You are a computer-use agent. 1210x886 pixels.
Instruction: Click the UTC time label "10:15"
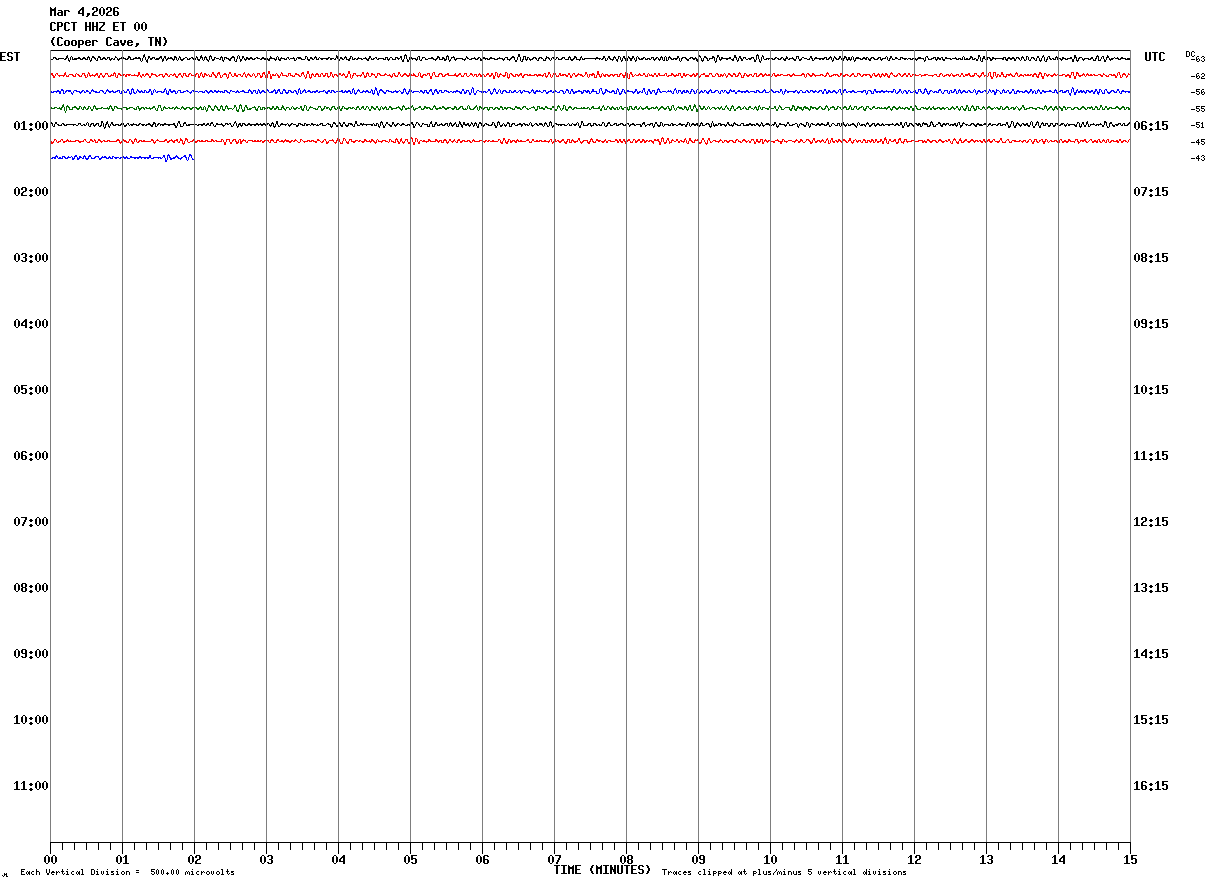click(1151, 390)
